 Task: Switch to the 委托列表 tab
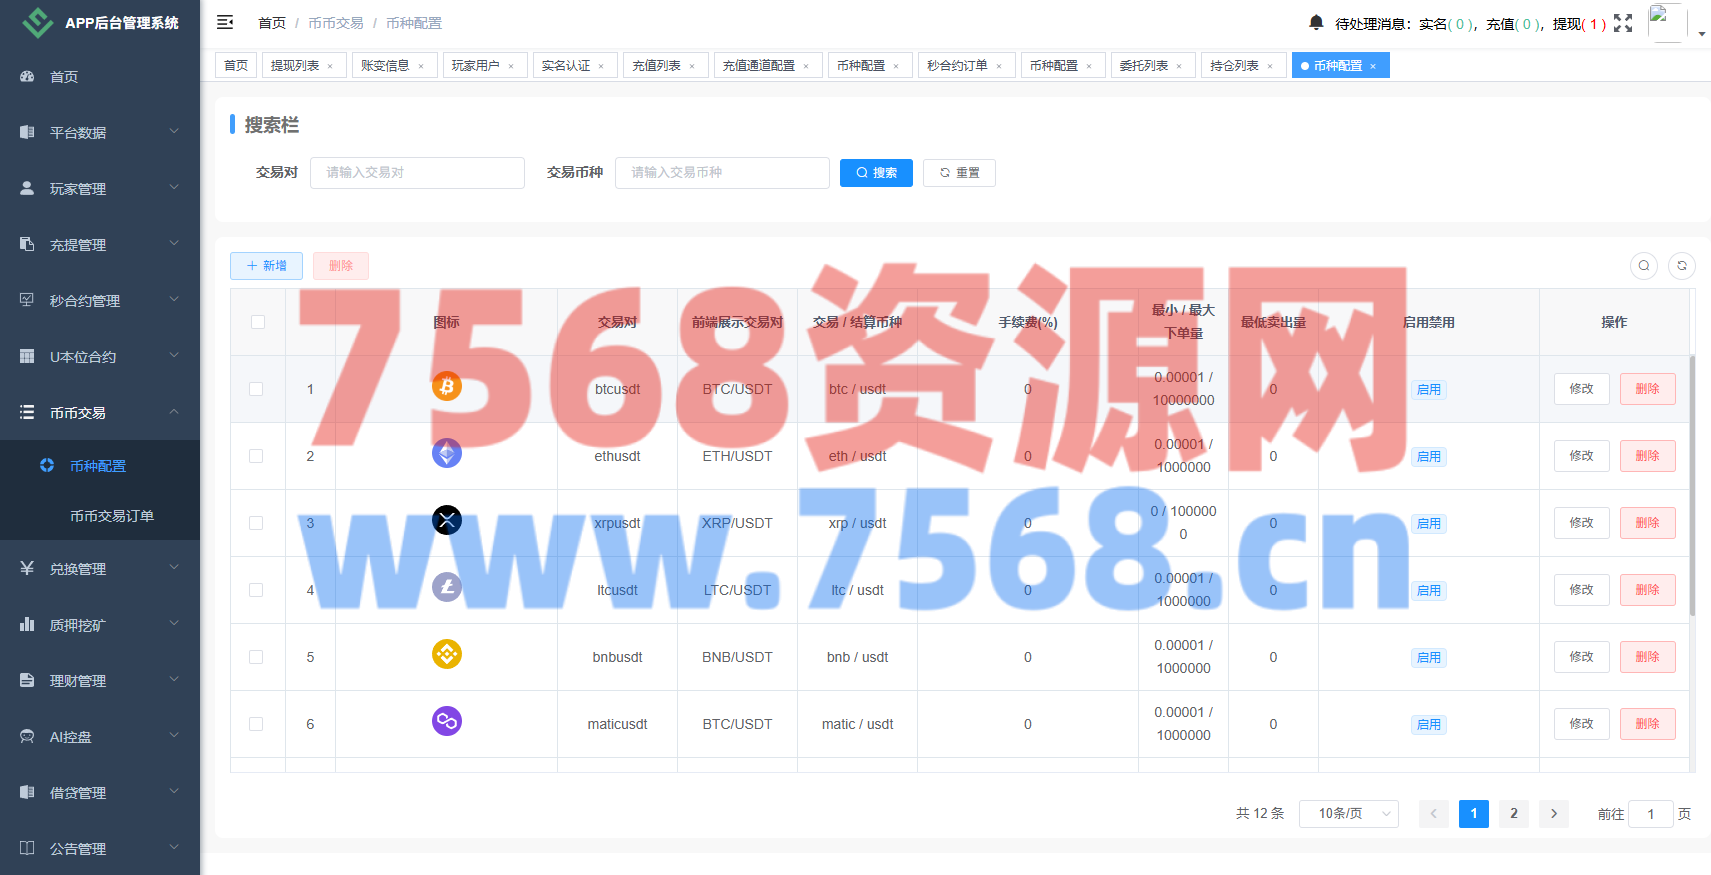[1144, 66]
